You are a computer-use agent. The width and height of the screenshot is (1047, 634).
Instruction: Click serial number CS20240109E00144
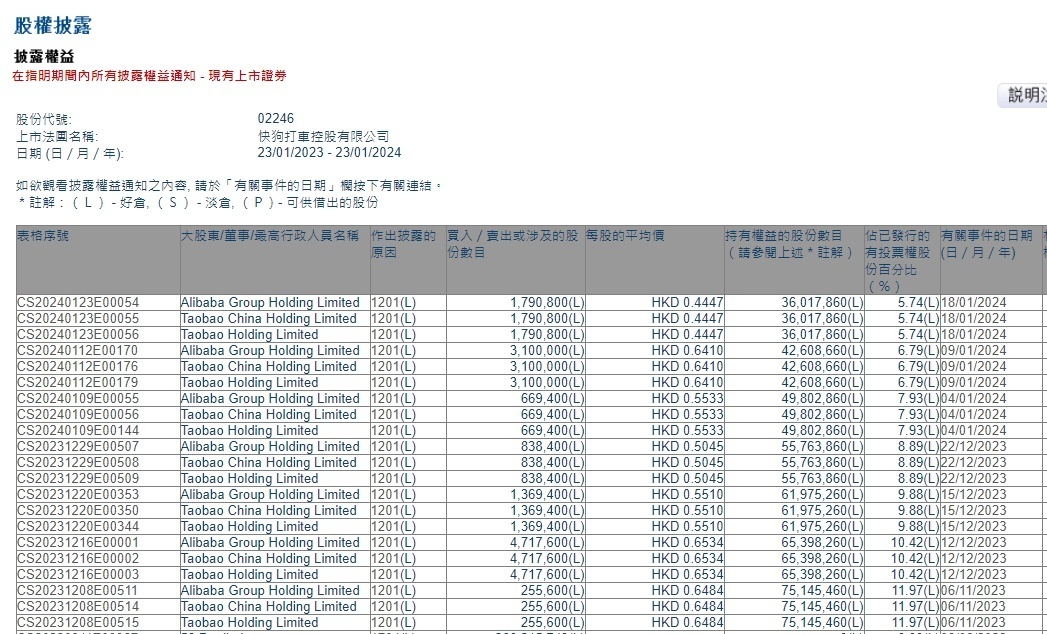tap(78, 431)
